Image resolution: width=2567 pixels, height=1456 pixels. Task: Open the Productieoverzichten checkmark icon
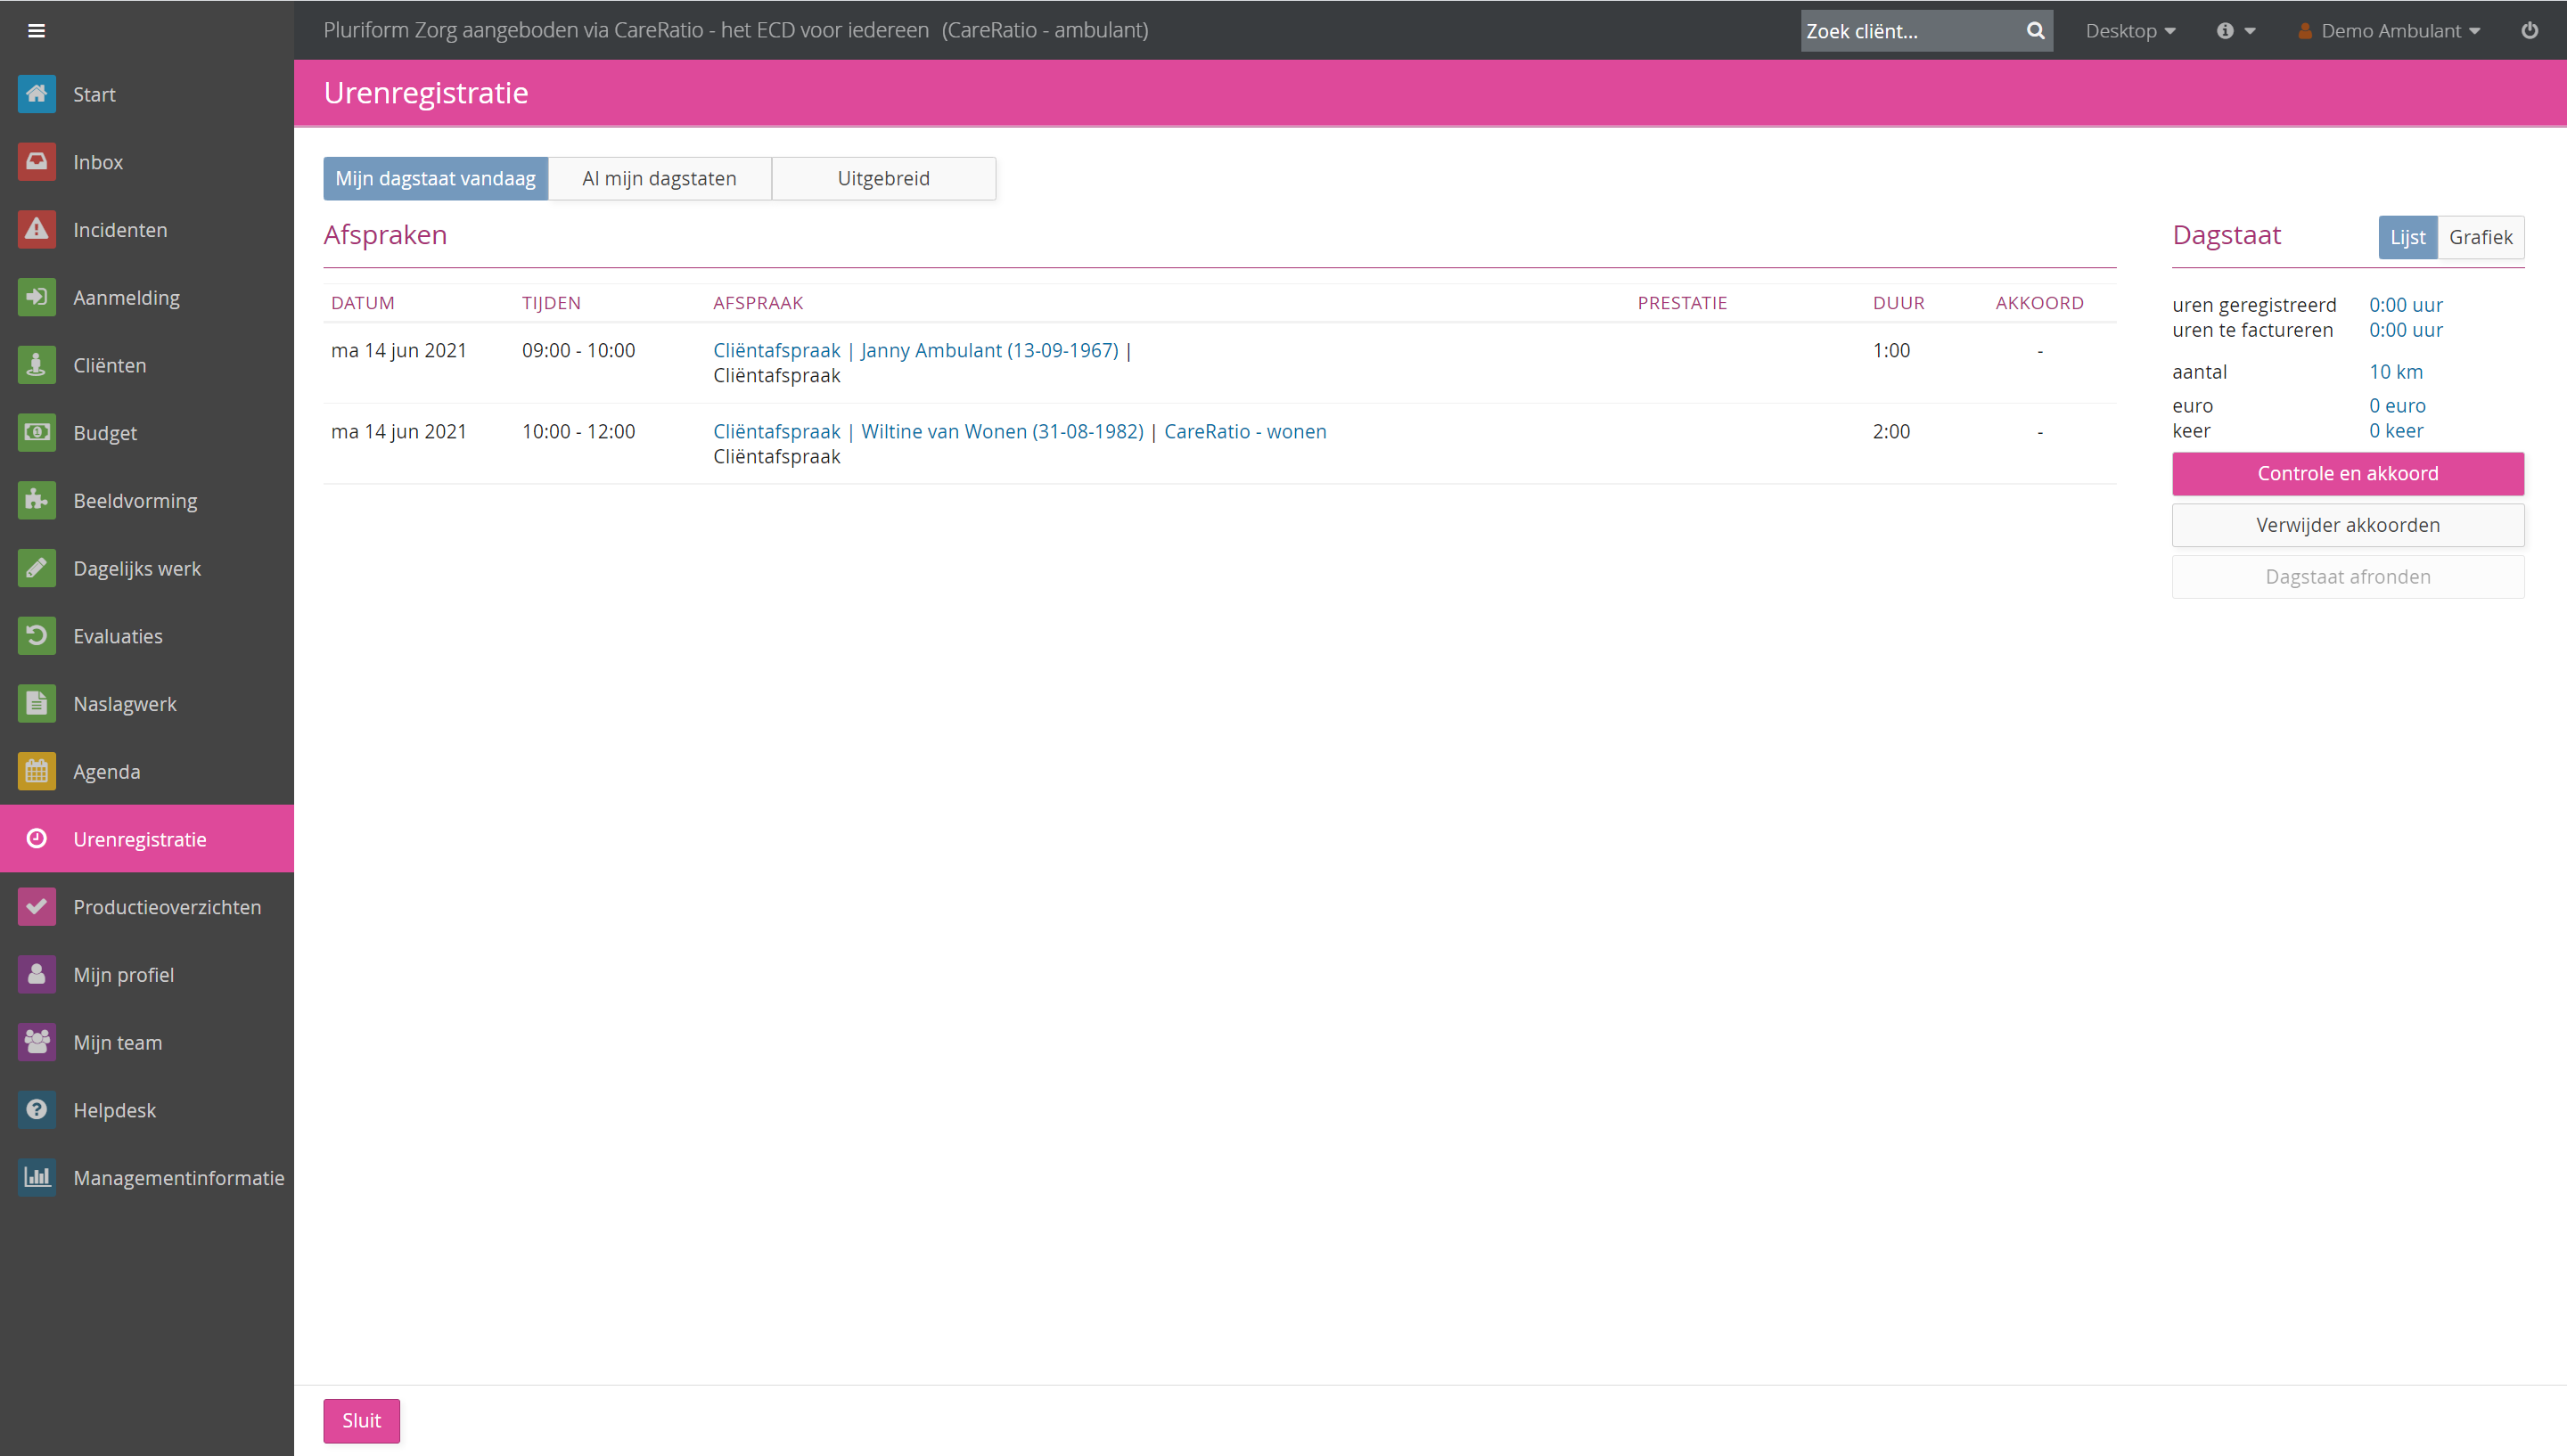tap(37, 907)
